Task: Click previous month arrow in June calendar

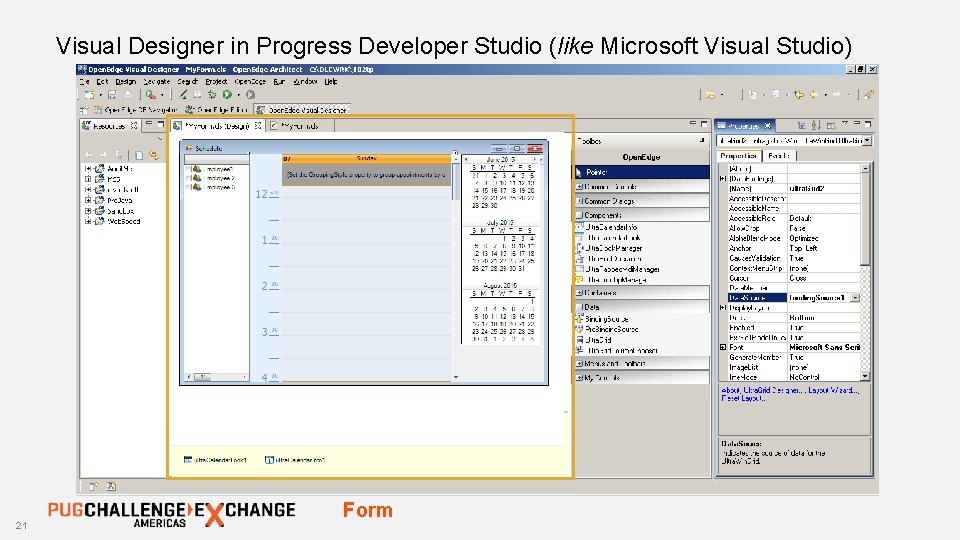Action: point(467,159)
